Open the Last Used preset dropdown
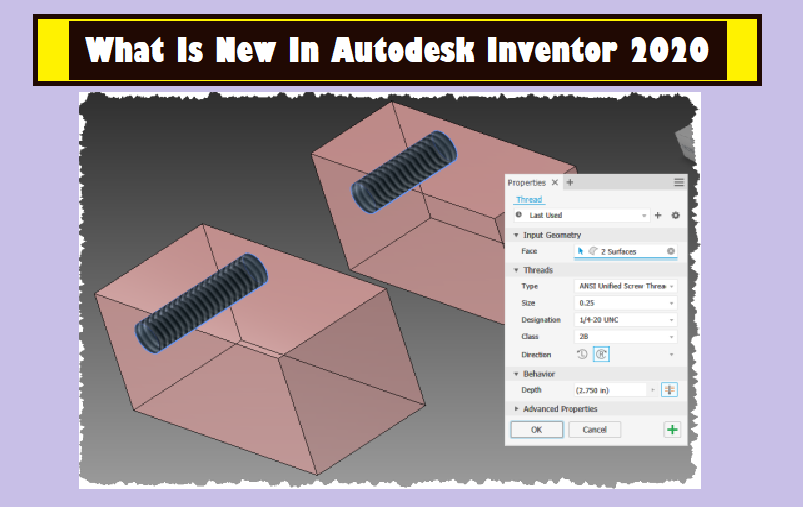803x507 pixels. coord(581,216)
